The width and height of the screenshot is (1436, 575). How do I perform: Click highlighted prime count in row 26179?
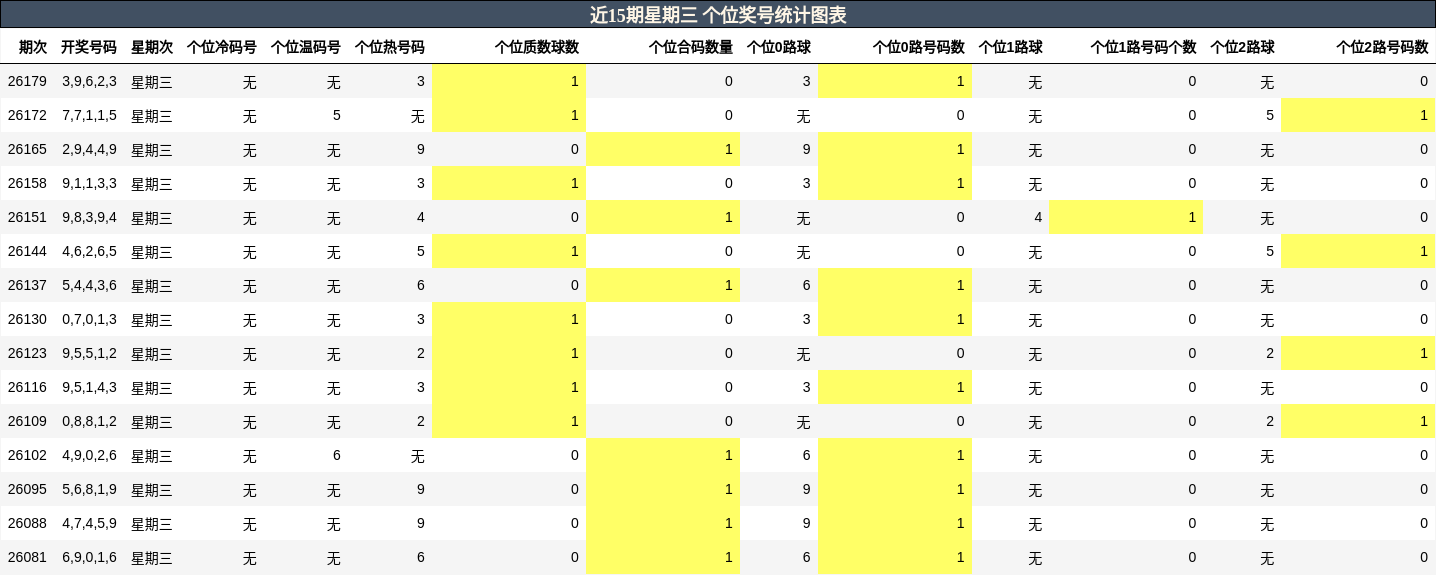[x=509, y=81]
